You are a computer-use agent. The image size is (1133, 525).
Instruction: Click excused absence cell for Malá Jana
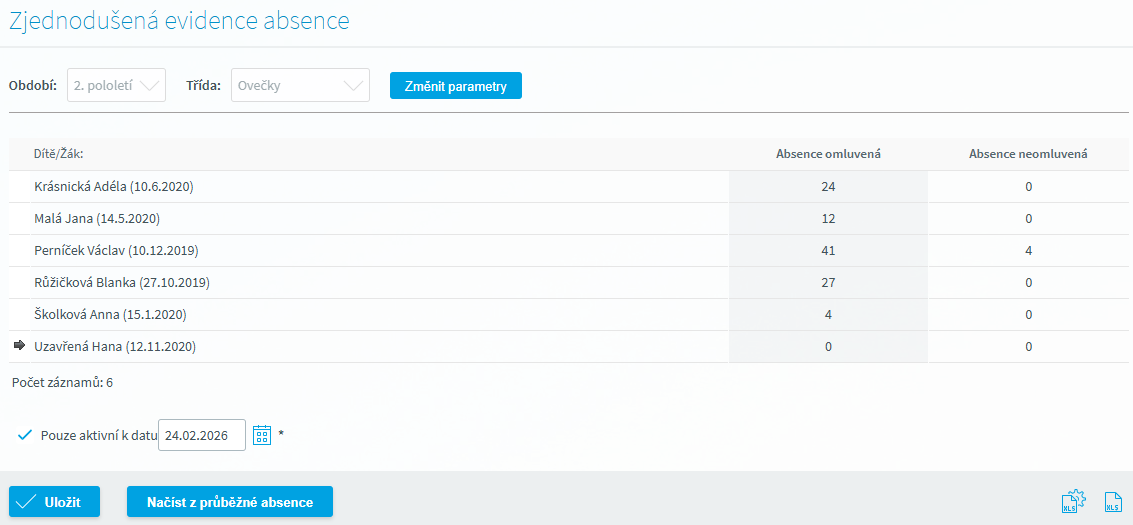(828, 218)
